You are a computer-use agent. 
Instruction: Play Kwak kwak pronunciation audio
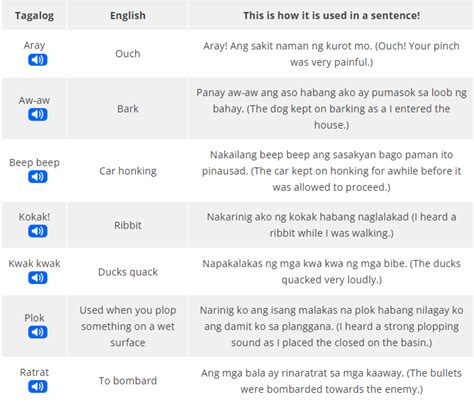pos(38,278)
